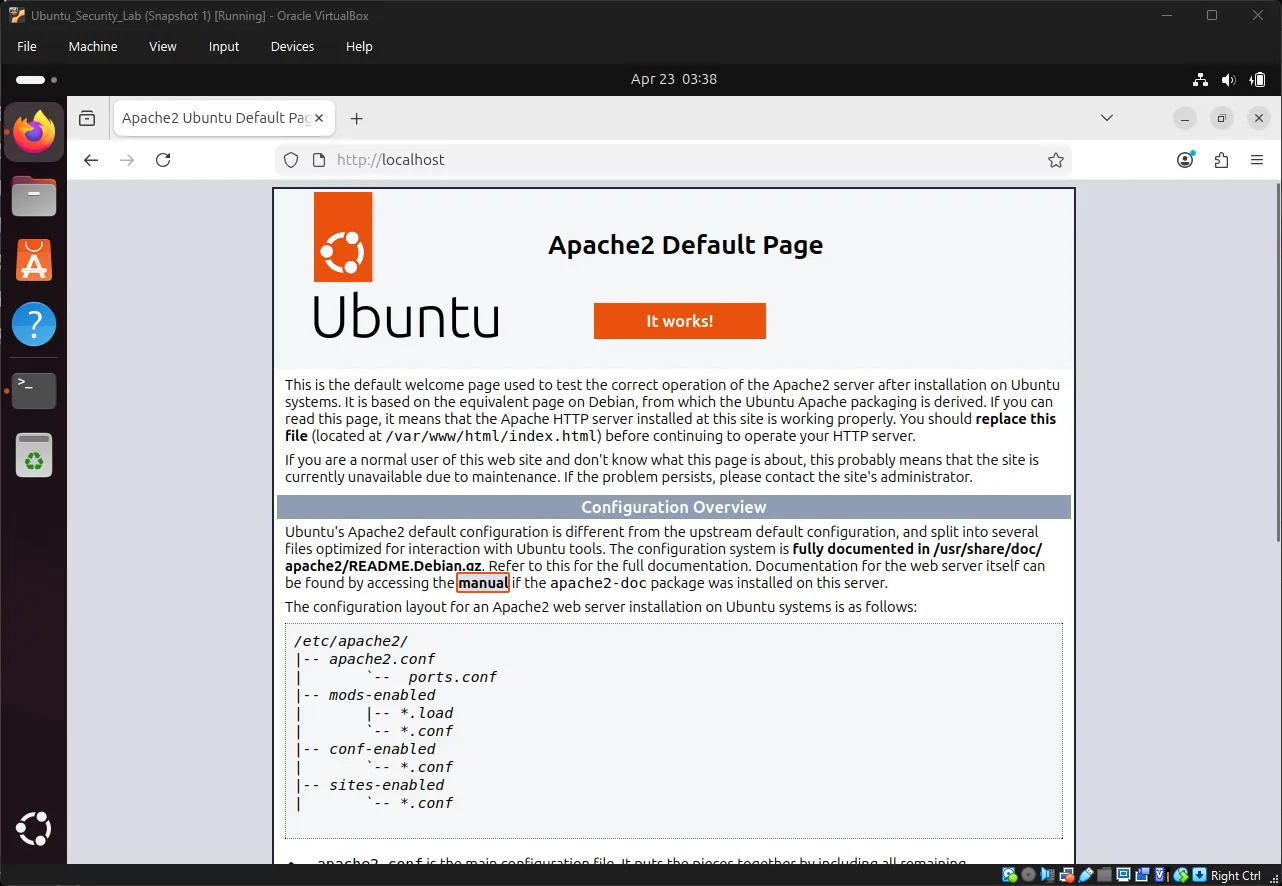Viewport: 1282px width, 886px height.
Task: Mute audio via the top panel speaker icon
Action: [x=1229, y=79]
